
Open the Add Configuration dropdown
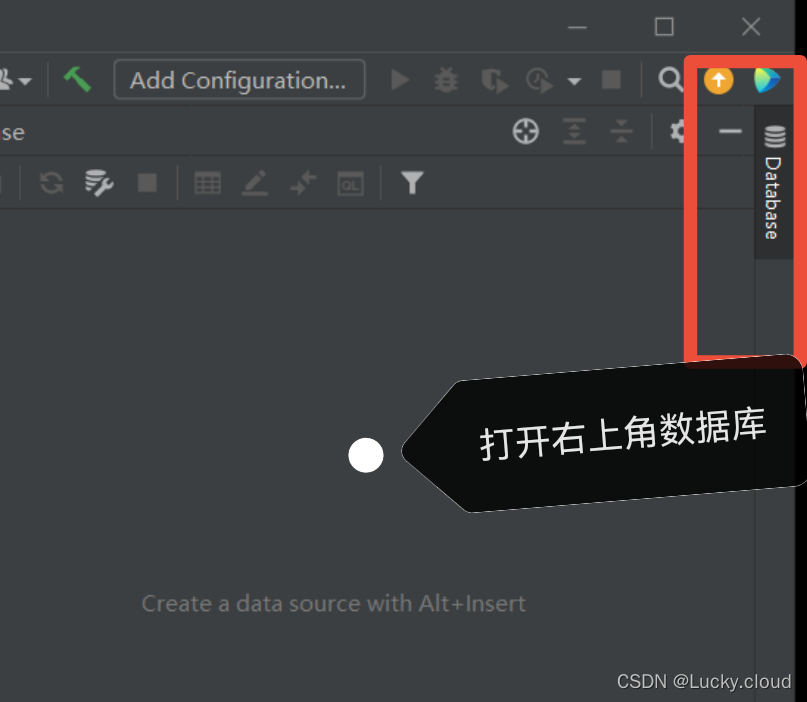[x=239, y=80]
